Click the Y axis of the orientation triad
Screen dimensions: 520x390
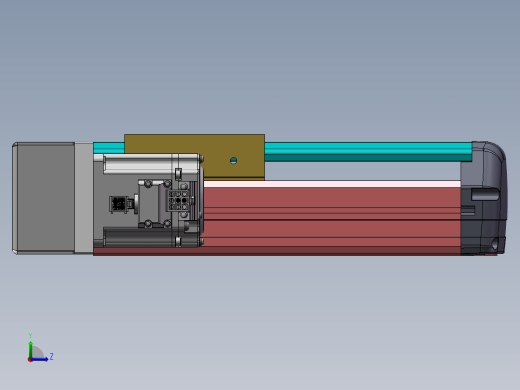pyautogui.click(x=30, y=347)
